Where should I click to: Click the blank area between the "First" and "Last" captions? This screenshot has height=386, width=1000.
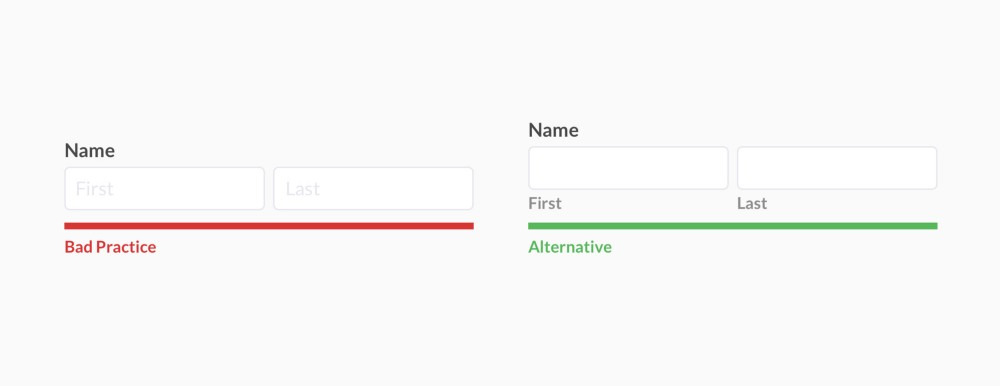(649, 204)
